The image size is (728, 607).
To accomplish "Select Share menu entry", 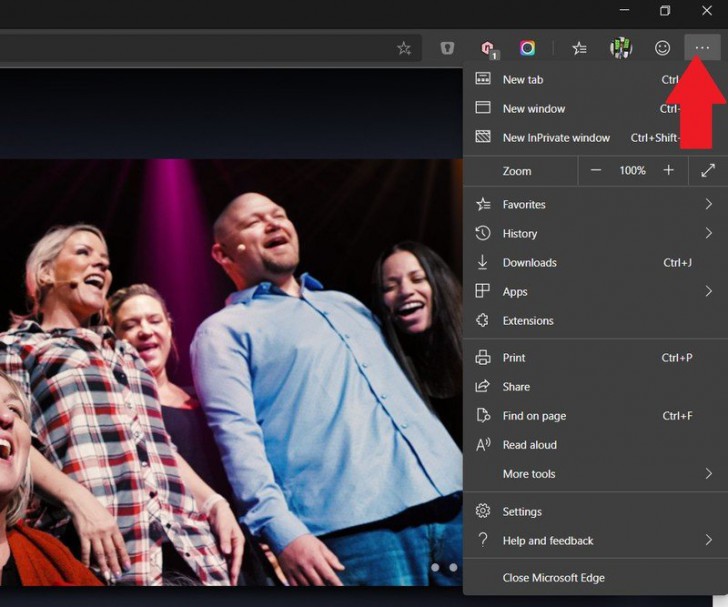I will tap(595, 386).
